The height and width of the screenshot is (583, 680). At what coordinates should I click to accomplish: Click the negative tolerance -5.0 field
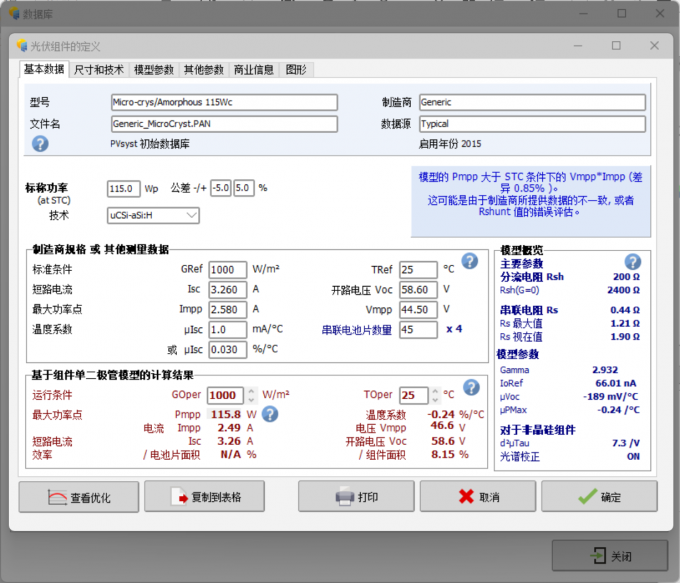tap(221, 188)
